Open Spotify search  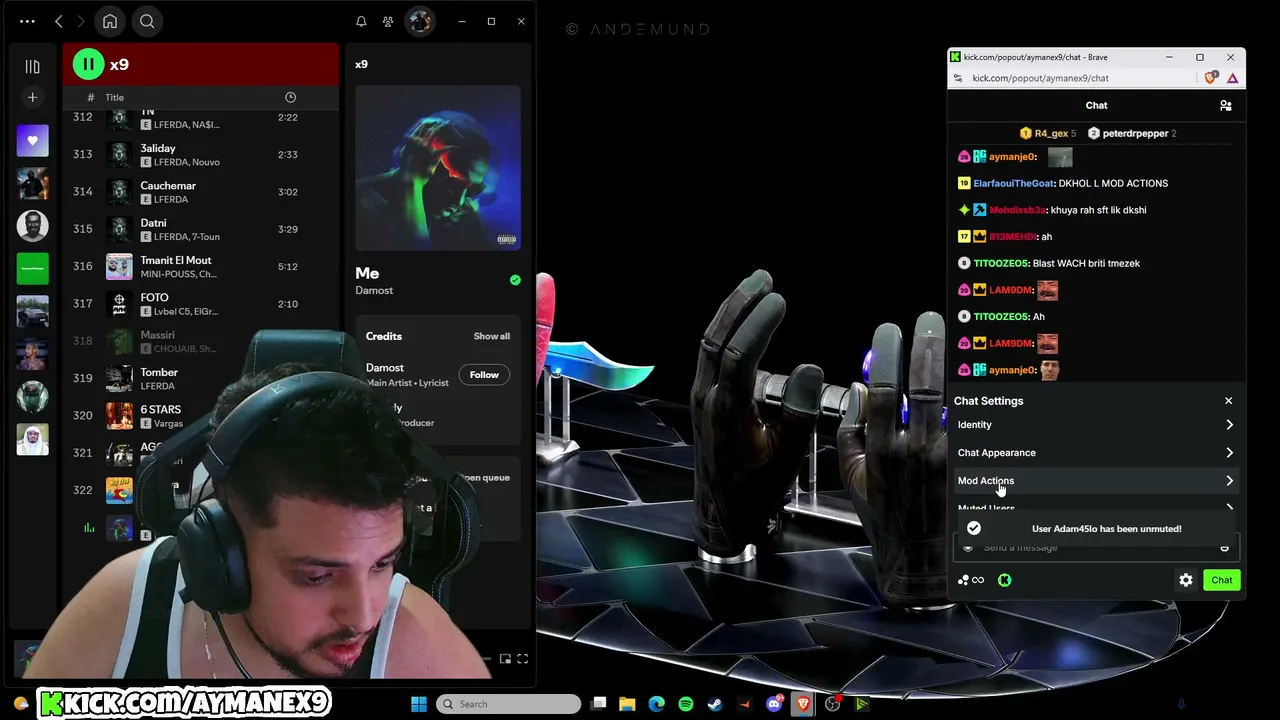(x=147, y=21)
